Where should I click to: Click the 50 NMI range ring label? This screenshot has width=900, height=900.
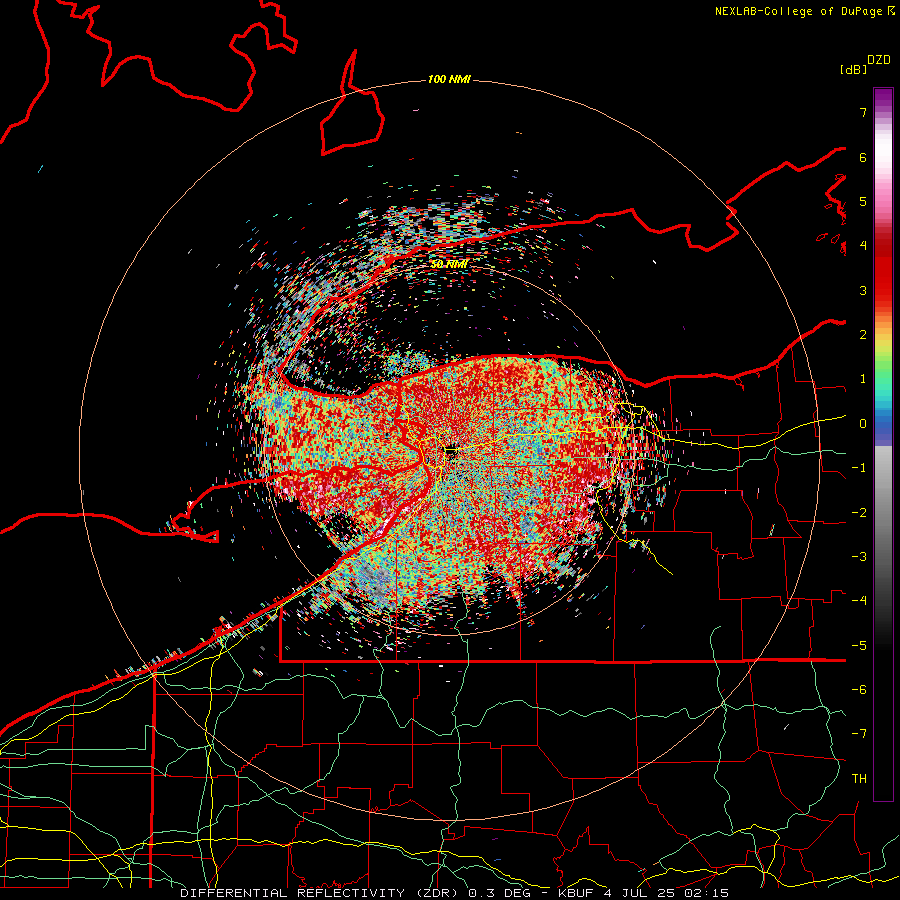tap(449, 264)
